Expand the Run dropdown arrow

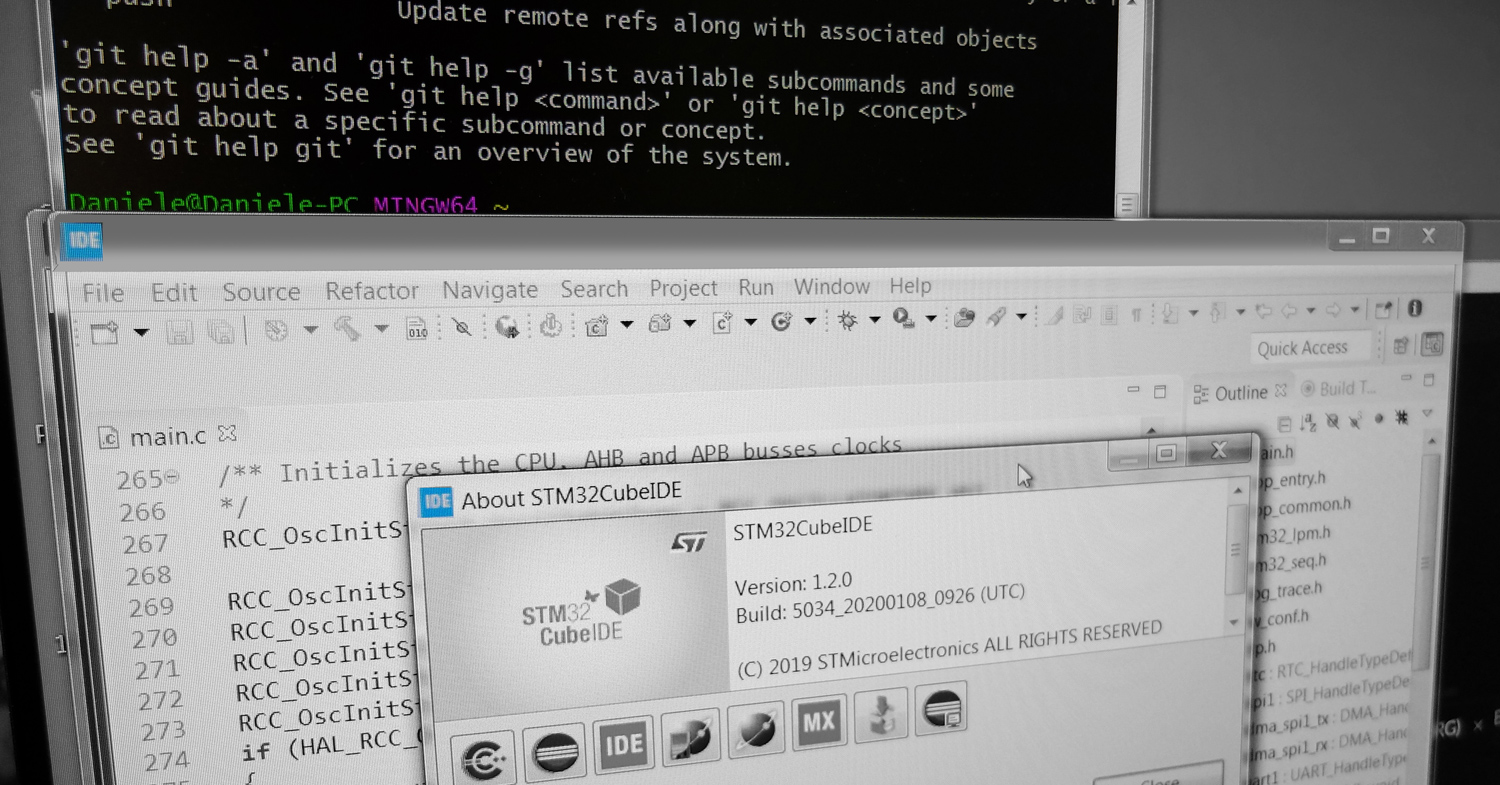coord(931,320)
